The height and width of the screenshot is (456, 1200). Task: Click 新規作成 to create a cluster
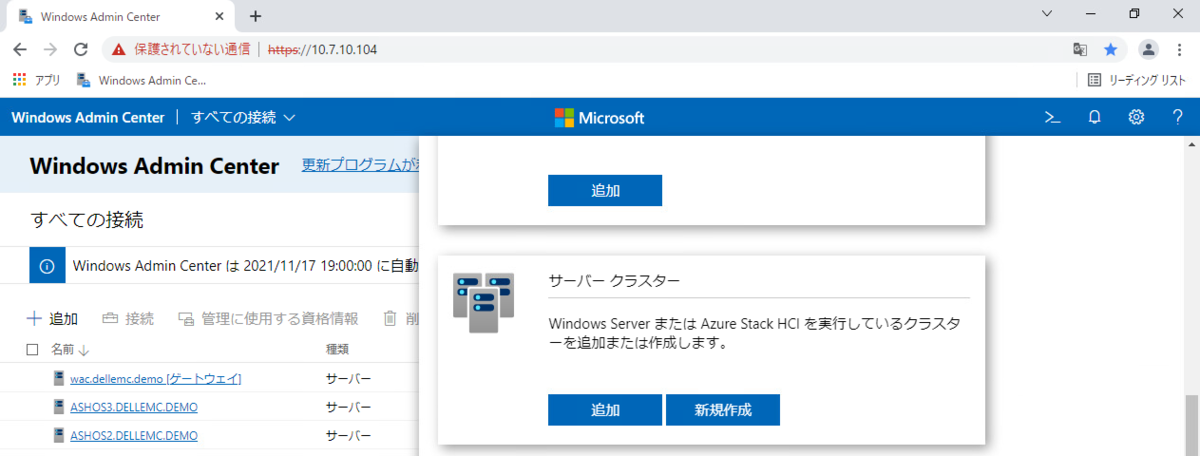click(x=723, y=410)
